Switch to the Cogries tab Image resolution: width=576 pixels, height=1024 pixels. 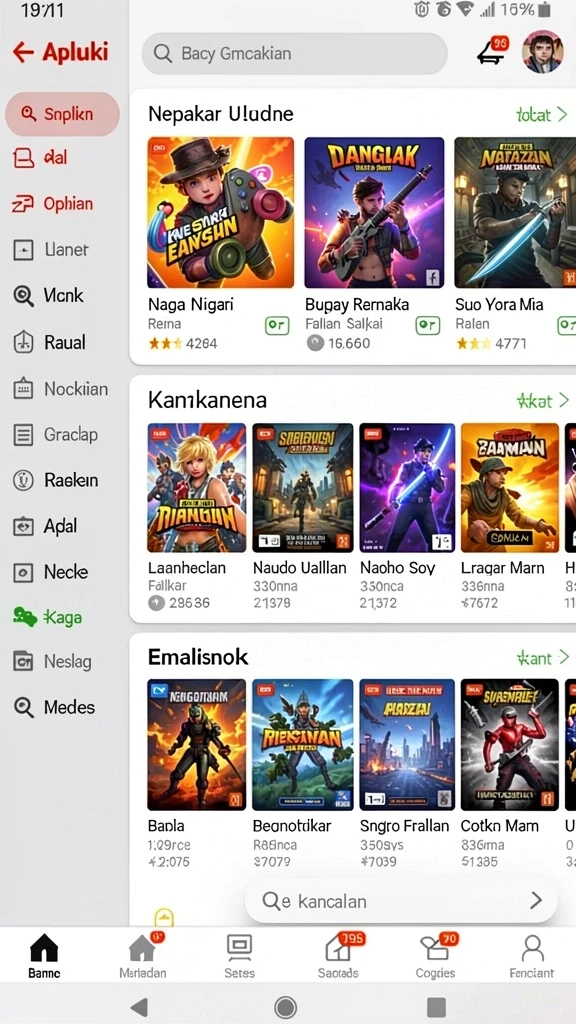tap(436, 956)
